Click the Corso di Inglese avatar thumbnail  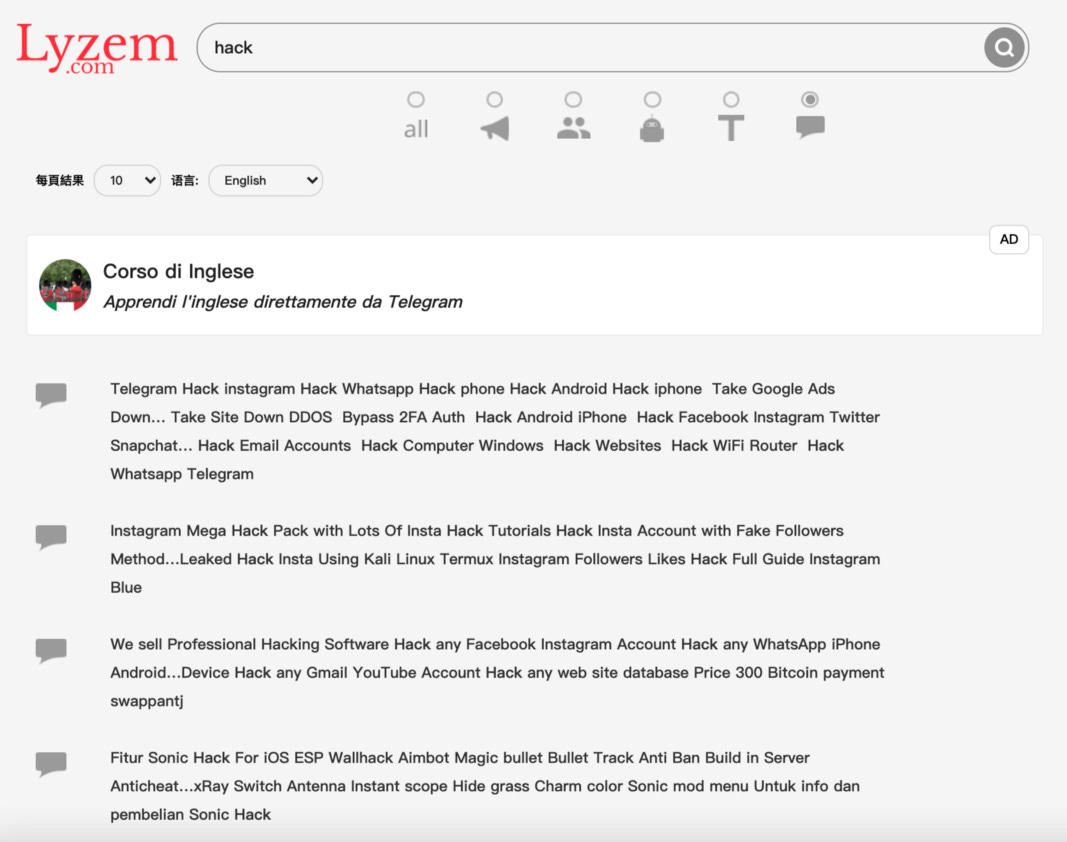65,285
